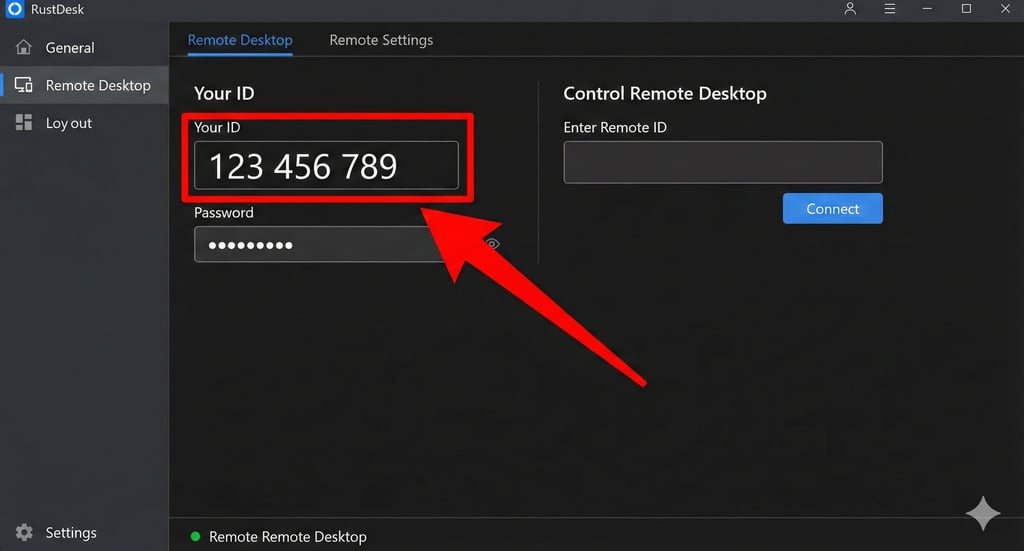The height and width of the screenshot is (551, 1024).
Task: Select Remote Desktop in the sidebar
Action: pos(84,85)
